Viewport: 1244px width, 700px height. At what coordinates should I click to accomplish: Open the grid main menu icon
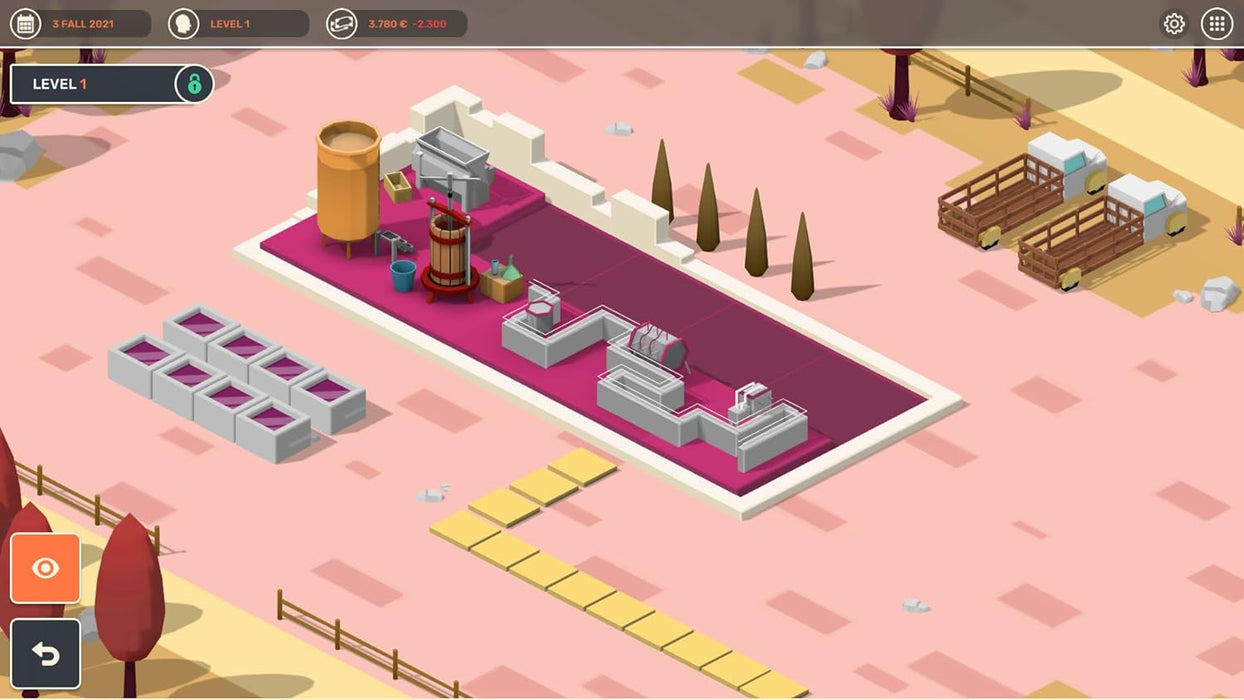pos(1218,22)
